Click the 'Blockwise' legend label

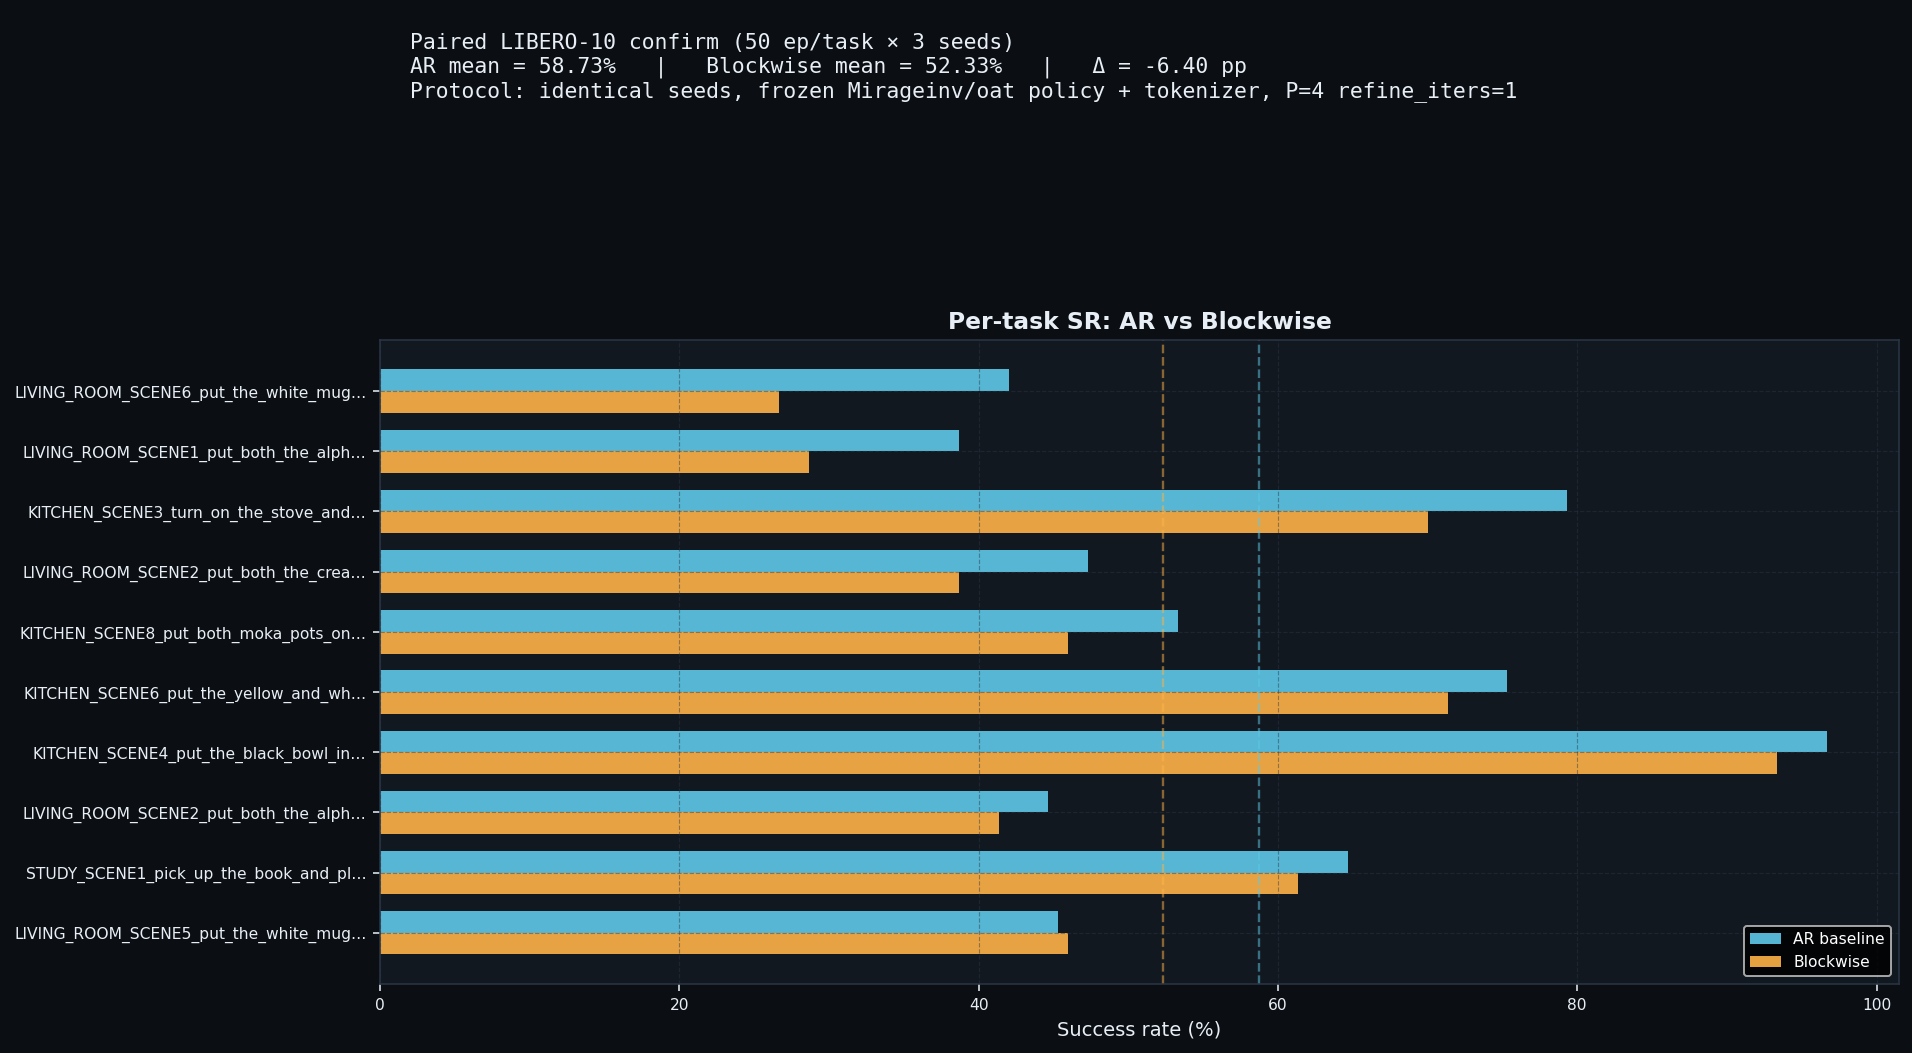1831,962
